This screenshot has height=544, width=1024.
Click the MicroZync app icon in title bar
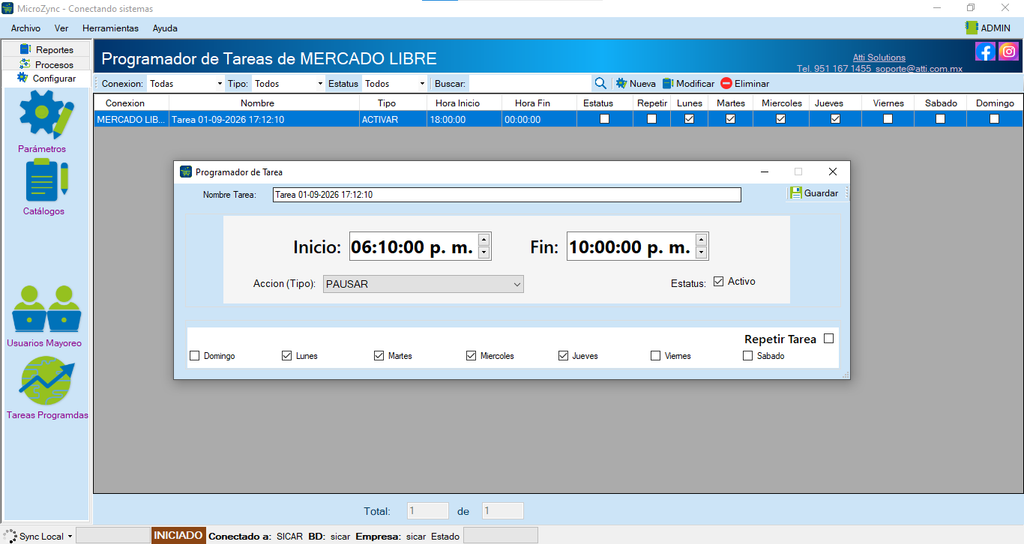(x=7, y=8)
